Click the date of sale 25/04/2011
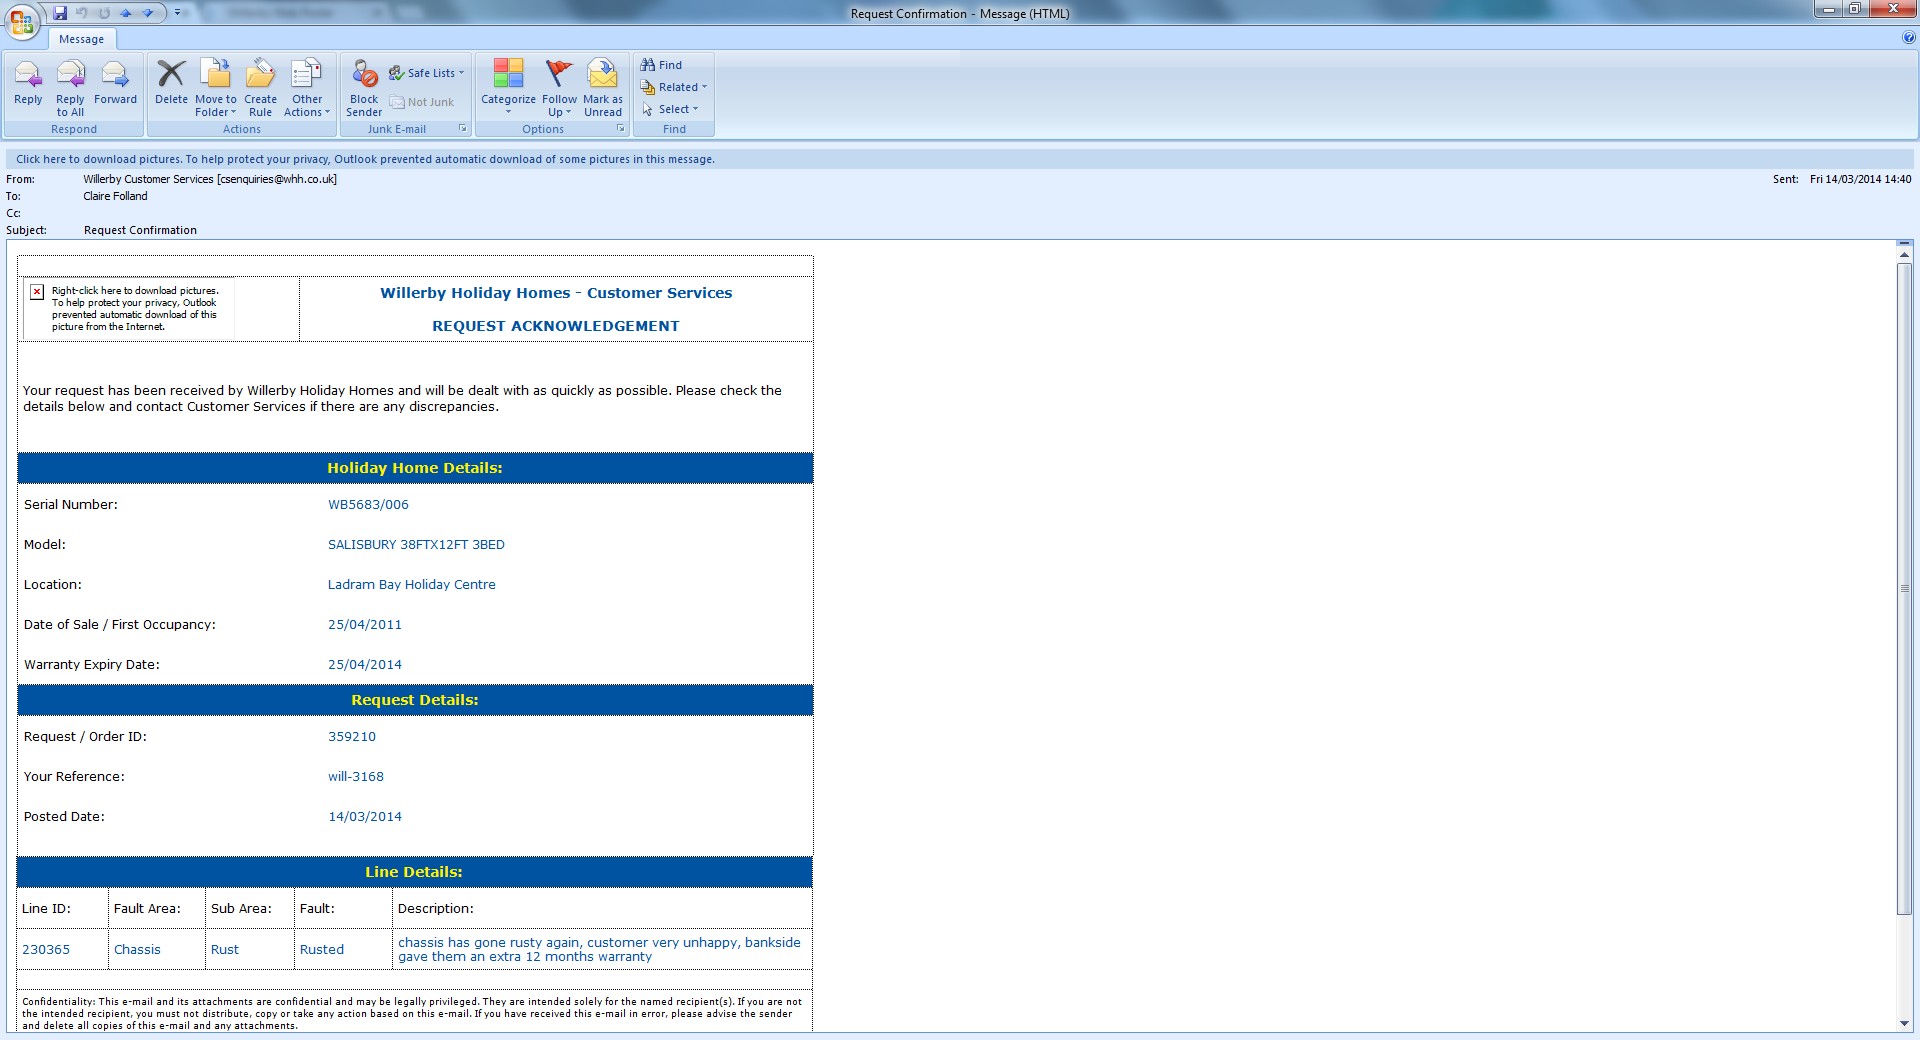Screen dimensions: 1920x1040 tap(365, 625)
